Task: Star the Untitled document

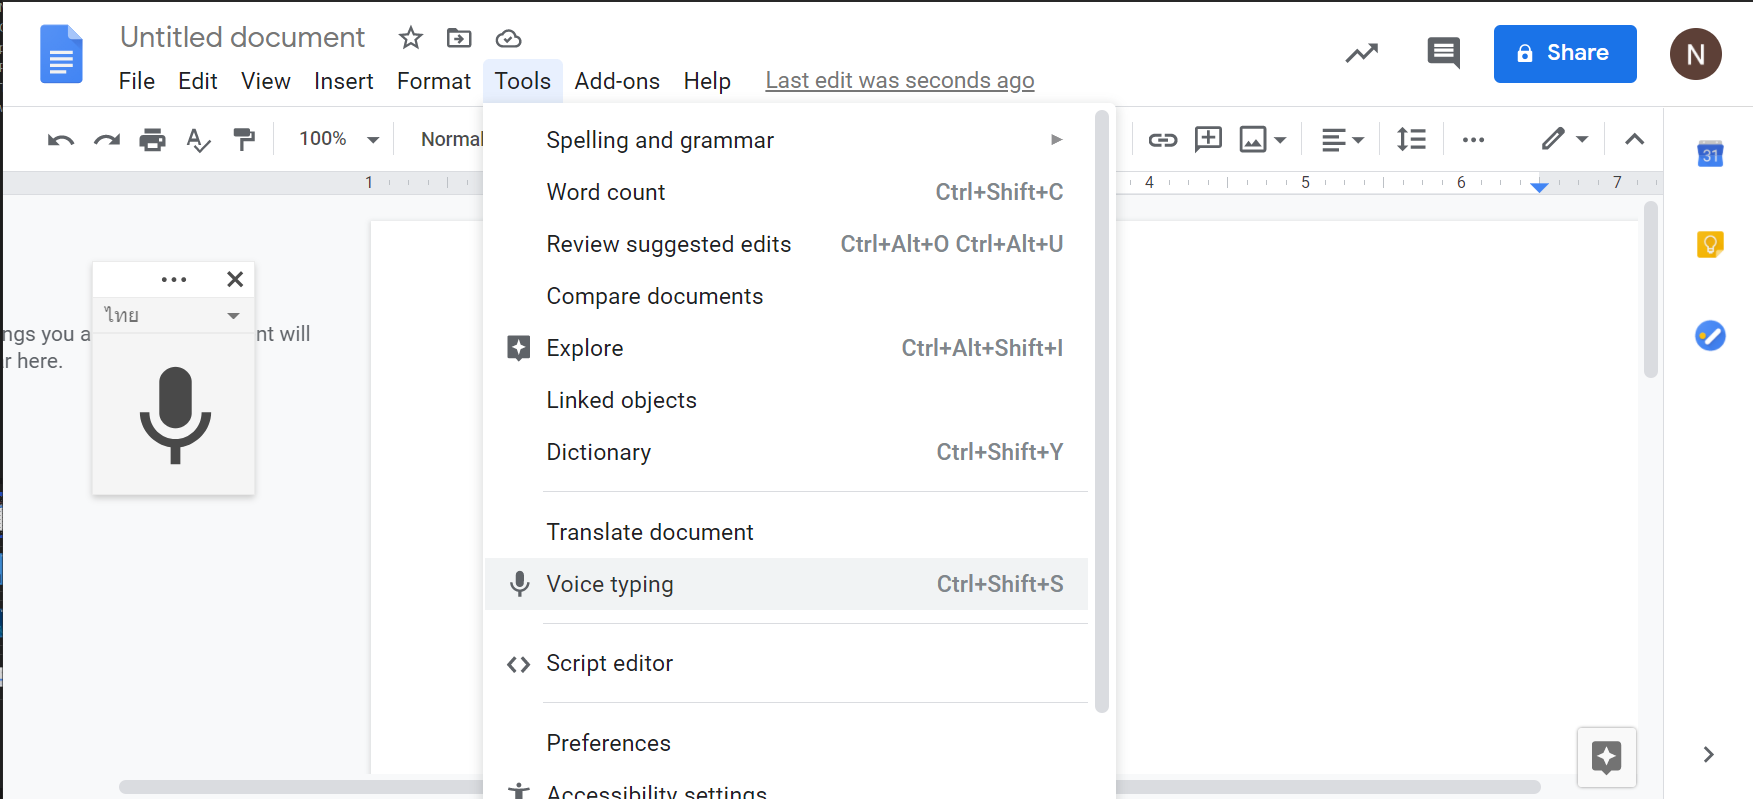Action: click(410, 38)
